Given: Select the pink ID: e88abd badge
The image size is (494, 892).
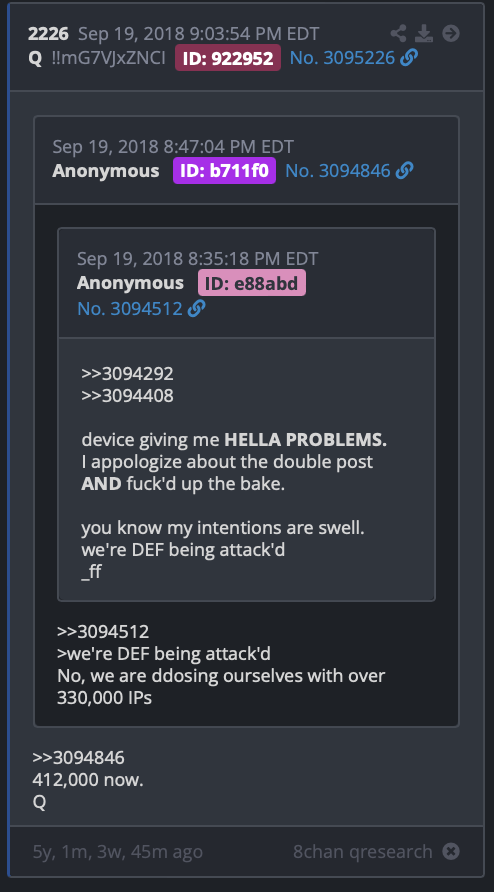Looking at the screenshot, I should tap(252, 283).
